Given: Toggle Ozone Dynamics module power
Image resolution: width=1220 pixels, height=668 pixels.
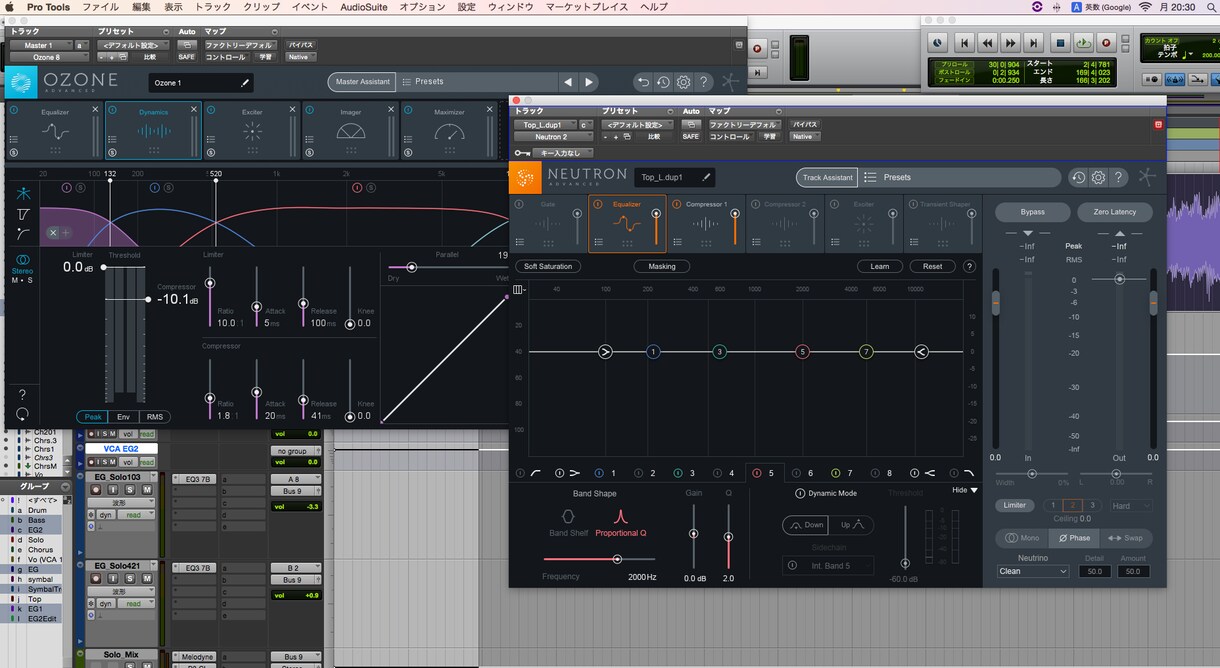Looking at the screenshot, I should coord(112,109).
